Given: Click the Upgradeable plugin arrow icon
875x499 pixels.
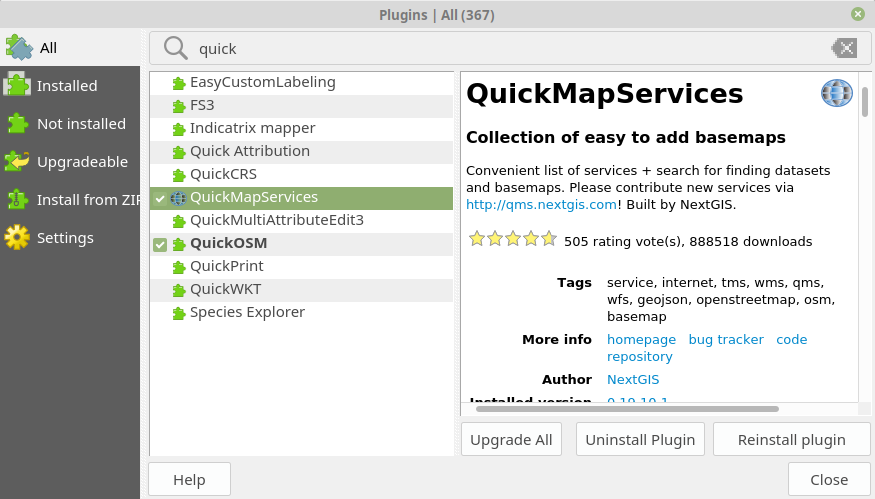Looking at the screenshot, I should tap(17, 161).
